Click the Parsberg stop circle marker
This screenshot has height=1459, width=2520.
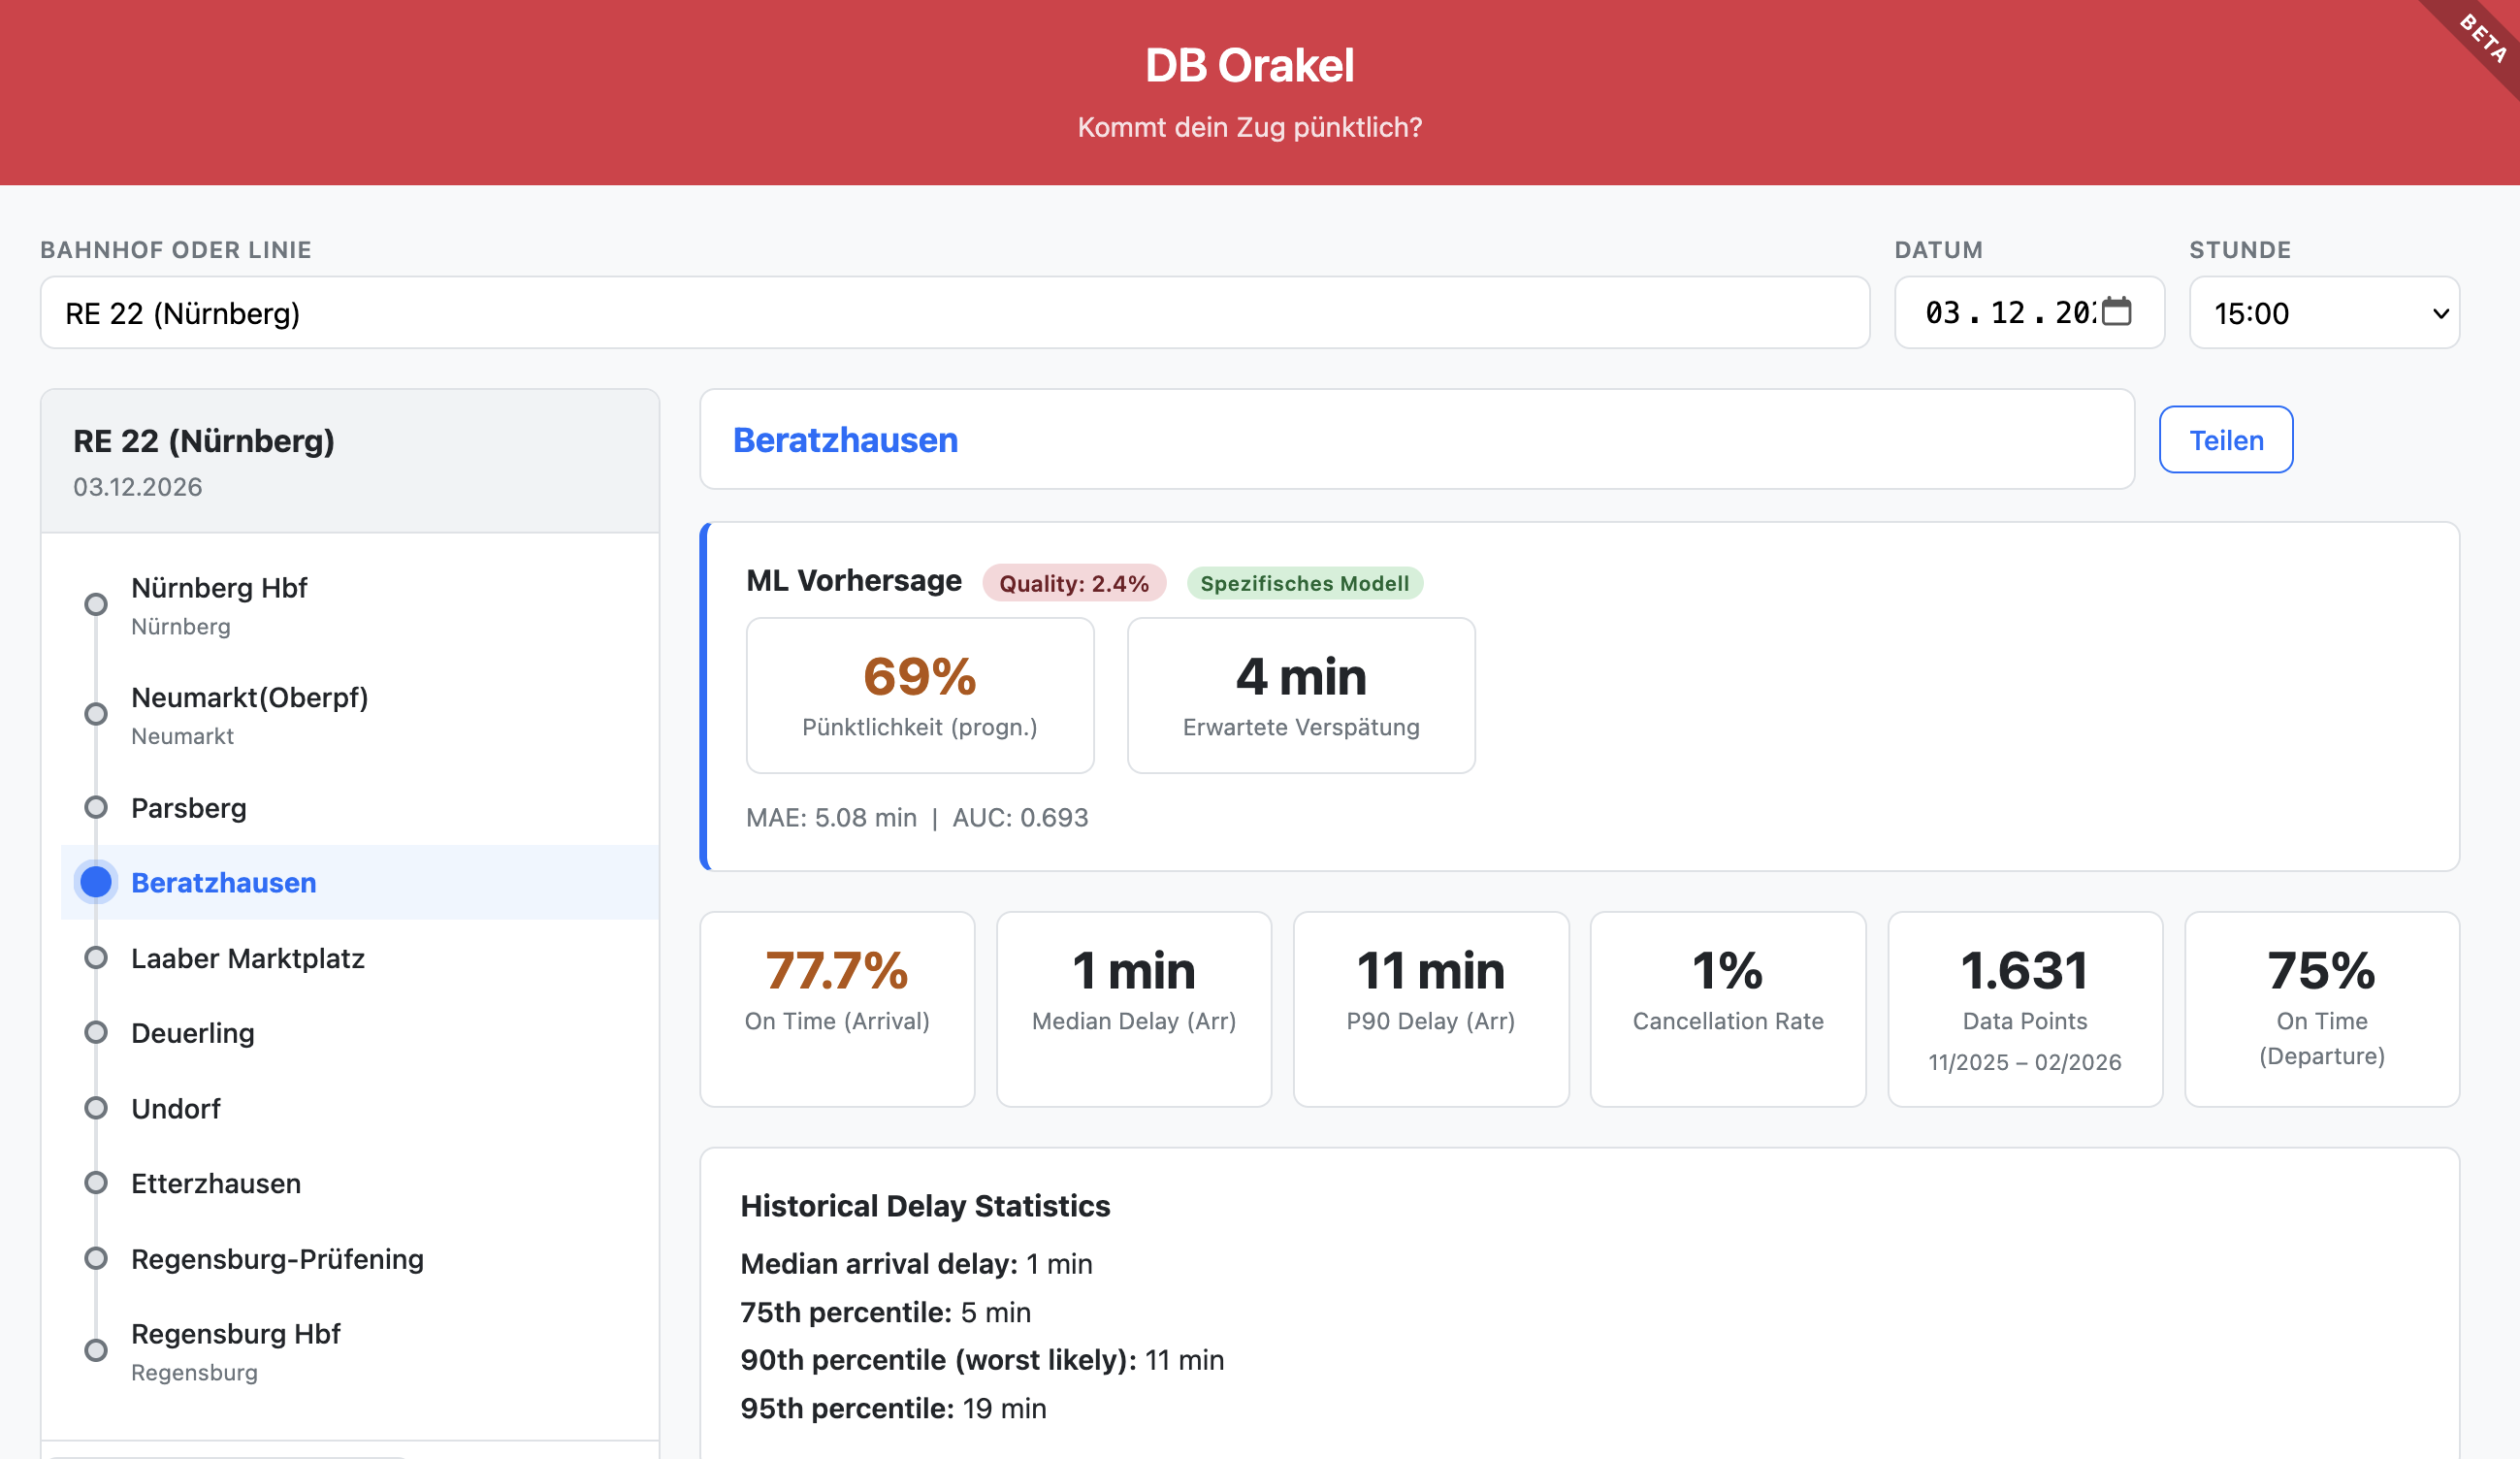96,807
